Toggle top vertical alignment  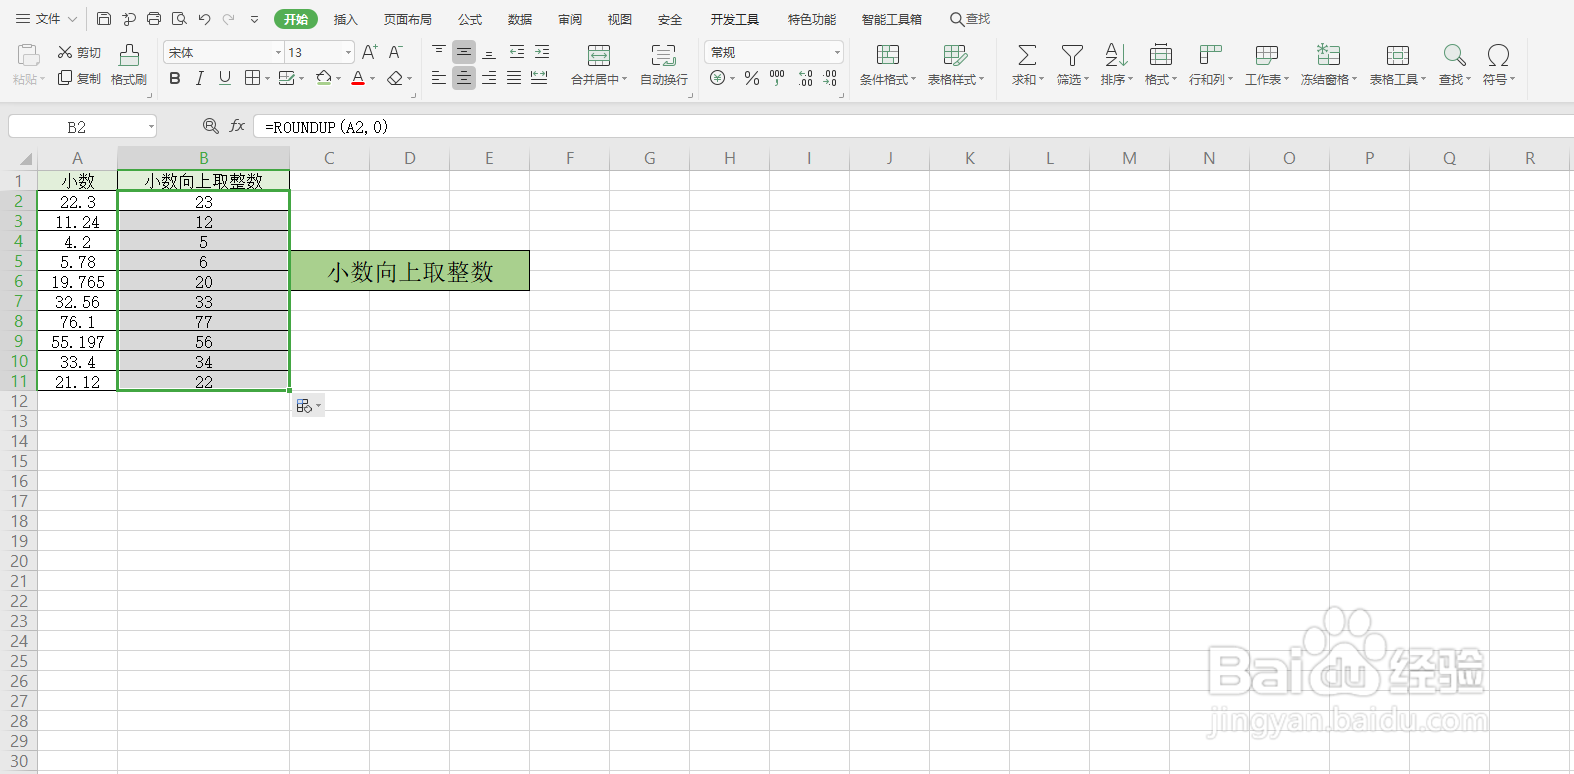(x=439, y=52)
